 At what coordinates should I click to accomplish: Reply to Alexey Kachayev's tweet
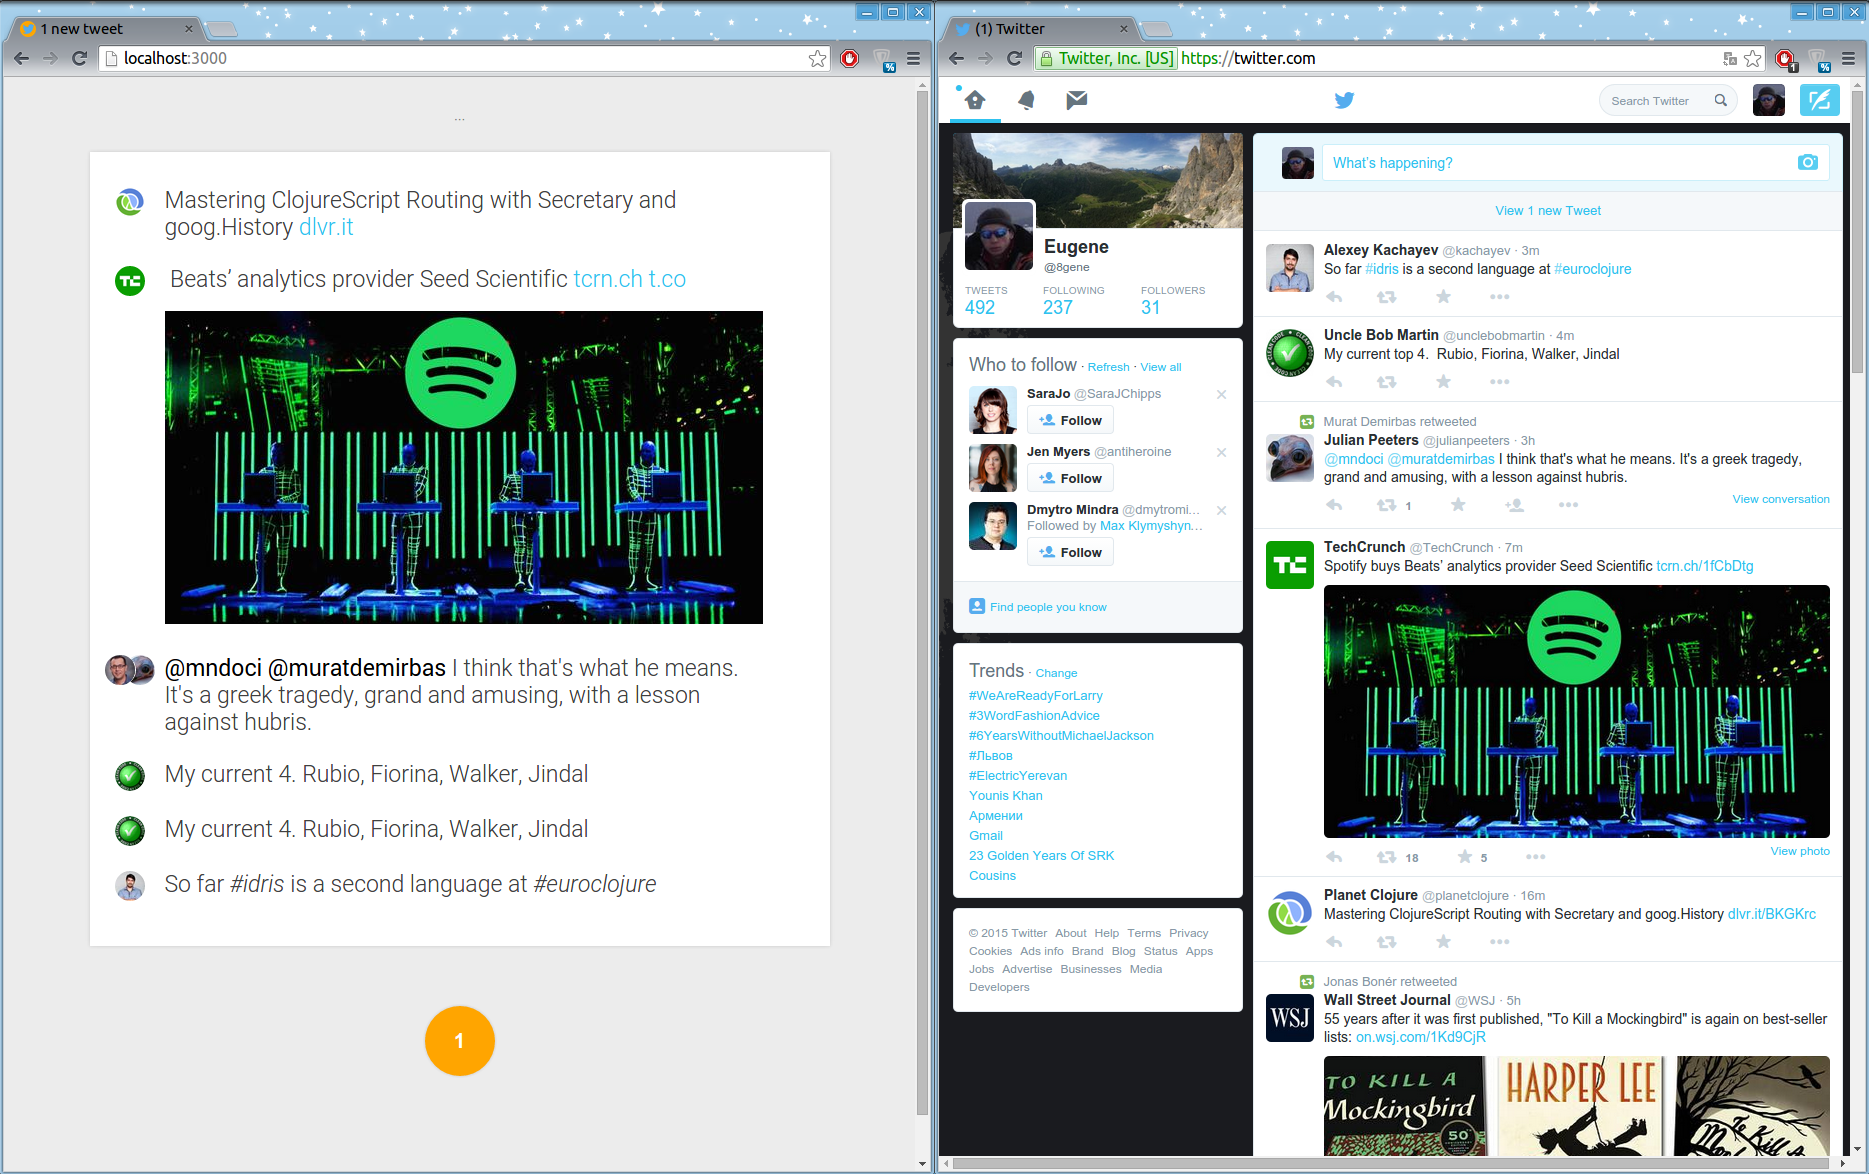point(1334,297)
